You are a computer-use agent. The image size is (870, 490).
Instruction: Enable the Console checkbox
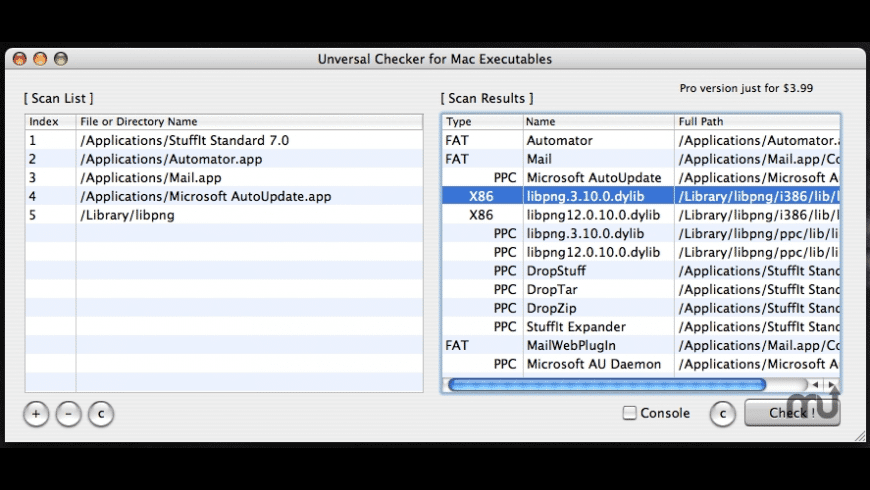point(629,413)
